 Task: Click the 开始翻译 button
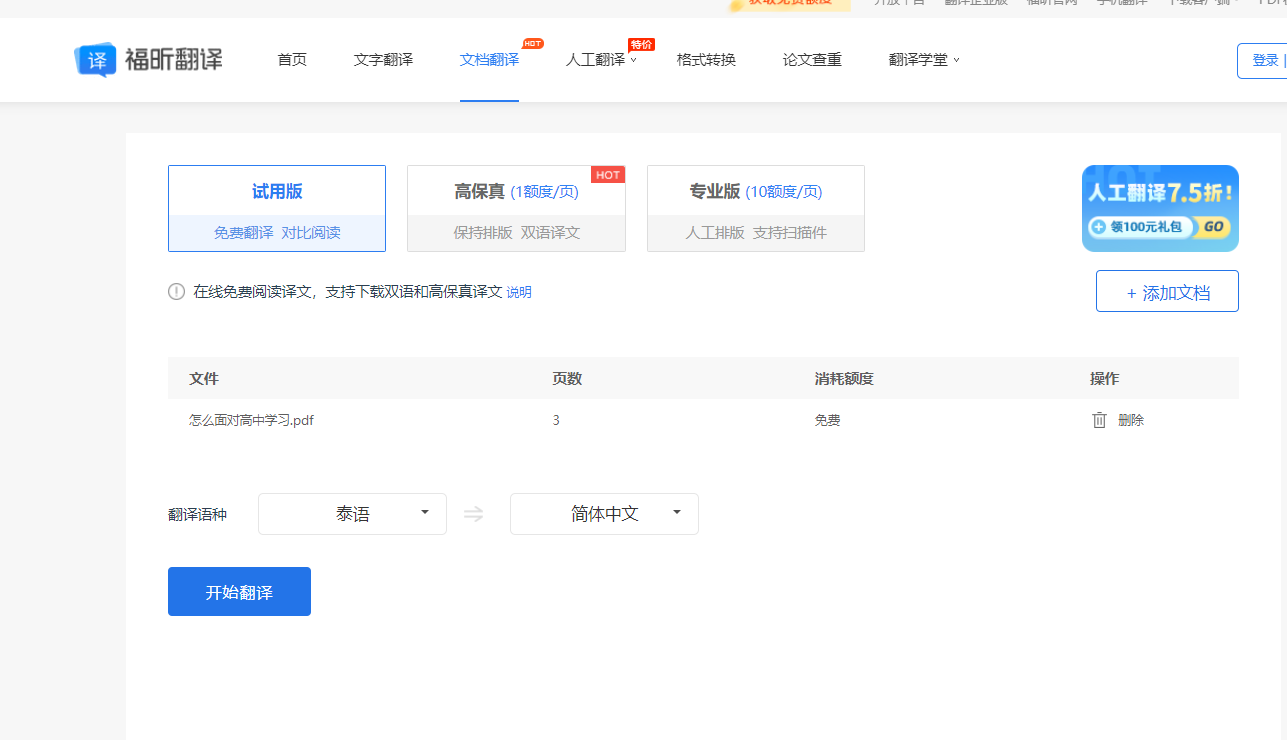(x=239, y=592)
